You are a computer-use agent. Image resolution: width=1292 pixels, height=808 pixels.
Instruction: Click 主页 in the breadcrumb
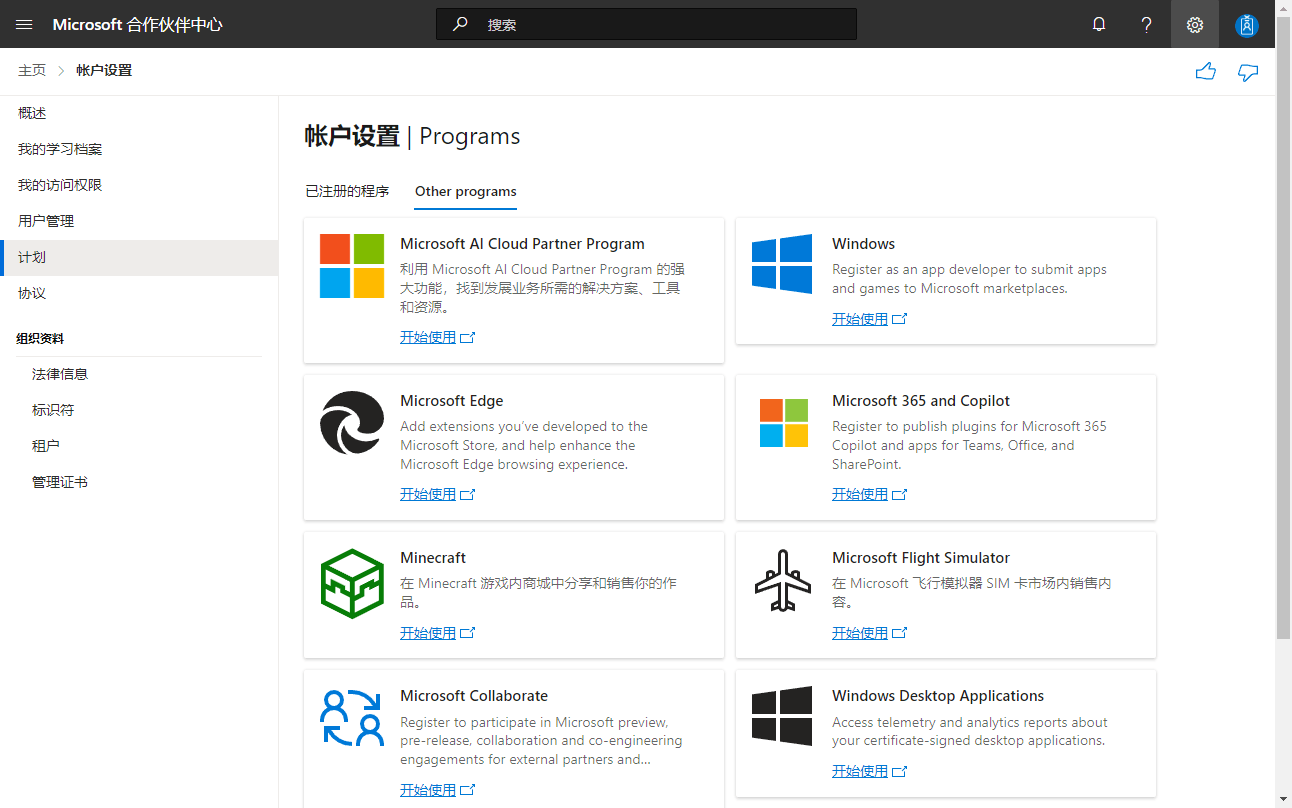tap(32, 70)
